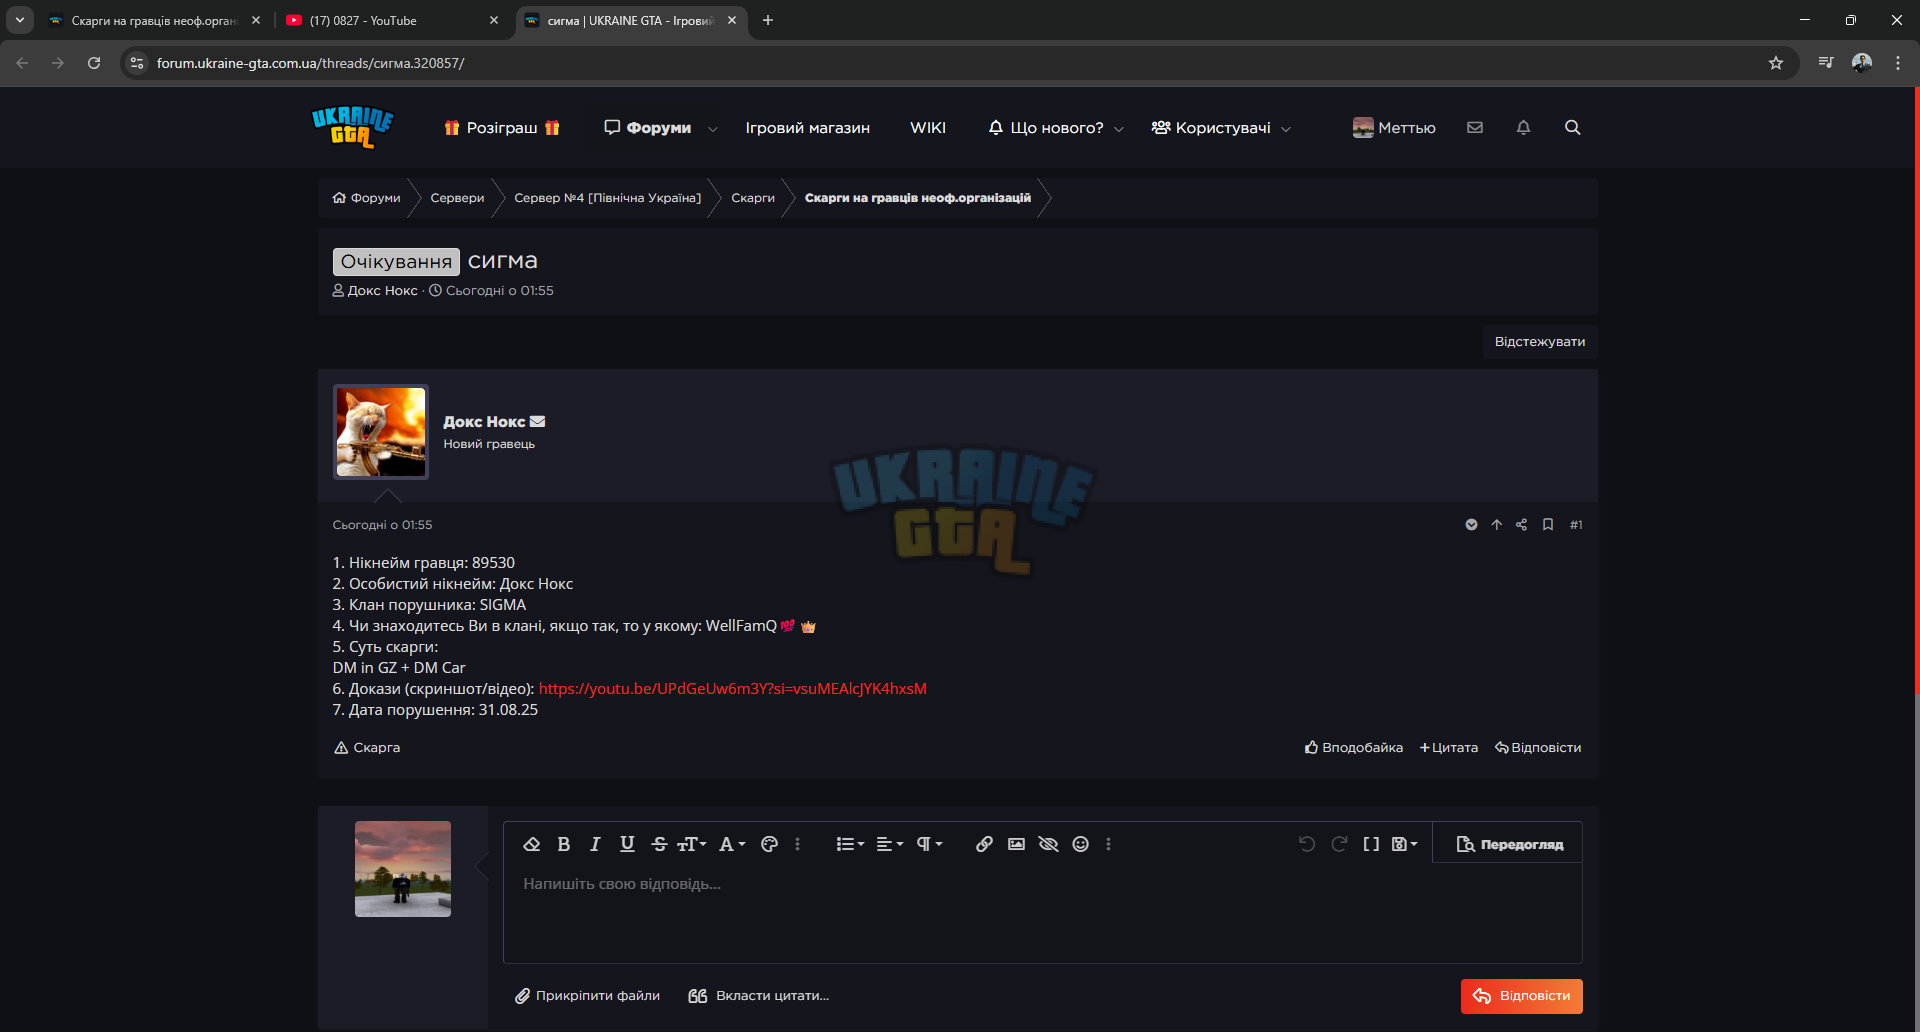Focus the reply text area
The width and height of the screenshot is (1920, 1032).
point(1042,912)
